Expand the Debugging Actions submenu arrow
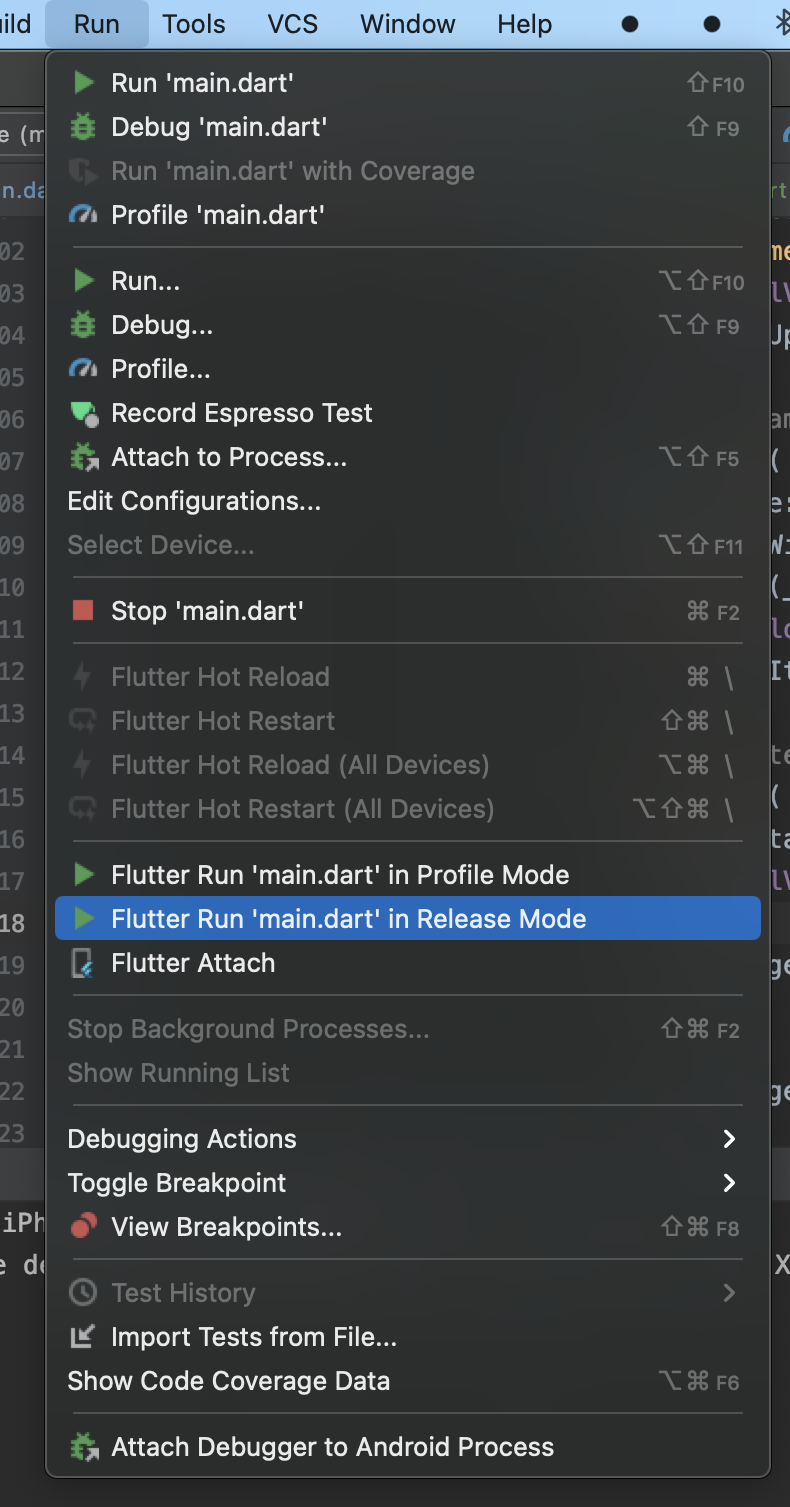Viewport: 790px width, 1507px height. pyautogui.click(x=729, y=1139)
